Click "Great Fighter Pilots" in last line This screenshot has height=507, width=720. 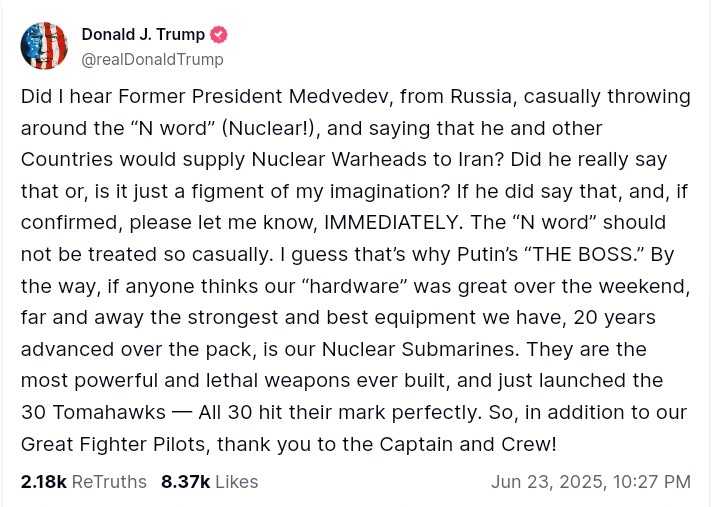[x=113, y=445]
